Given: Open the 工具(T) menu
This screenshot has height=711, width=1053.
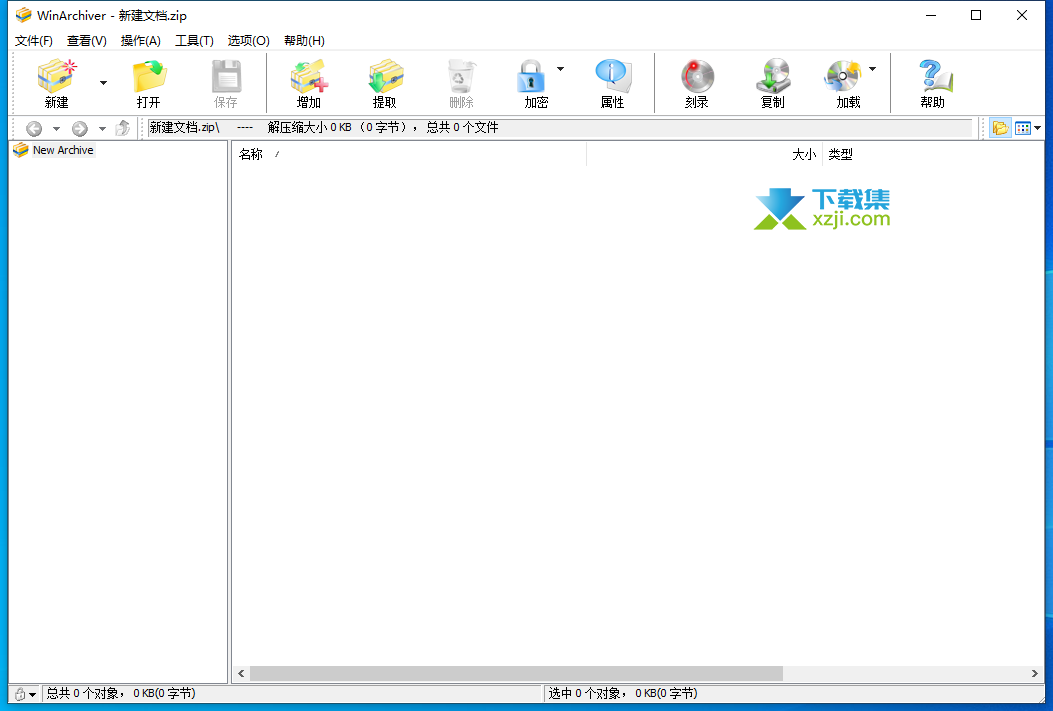Looking at the screenshot, I should (194, 41).
